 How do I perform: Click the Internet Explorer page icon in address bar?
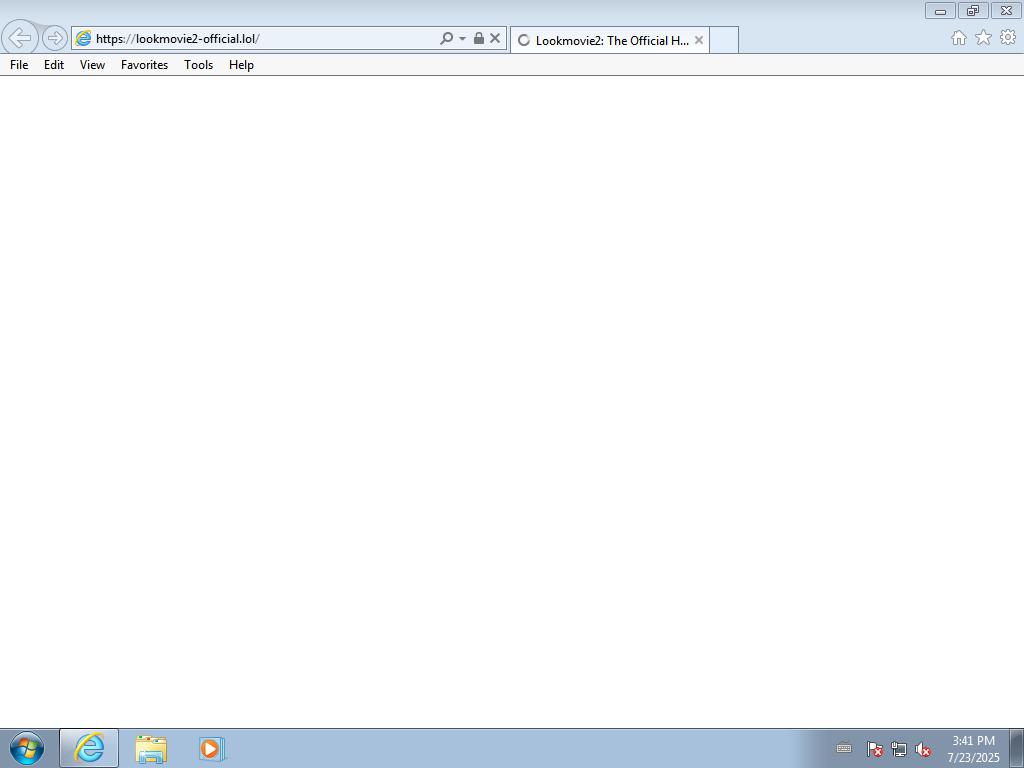[83, 38]
